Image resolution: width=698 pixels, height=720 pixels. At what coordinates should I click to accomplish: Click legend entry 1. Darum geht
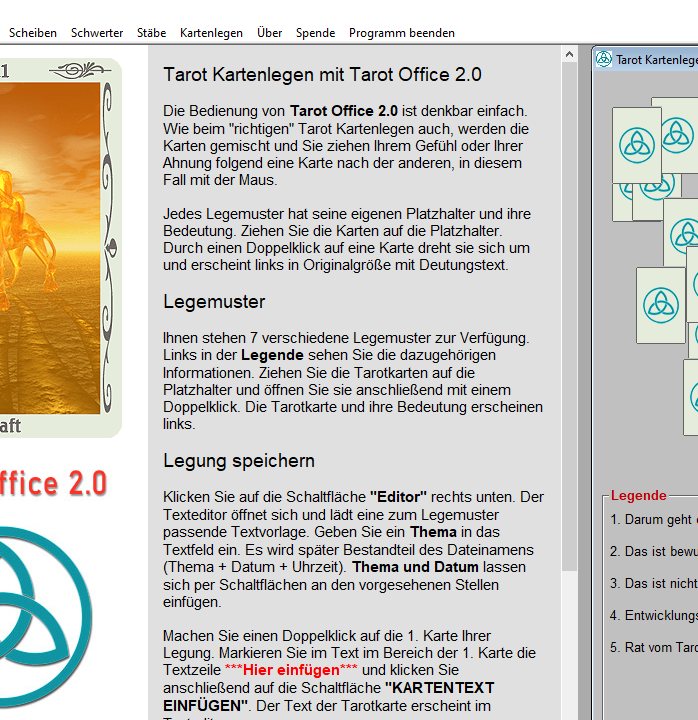(654, 519)
